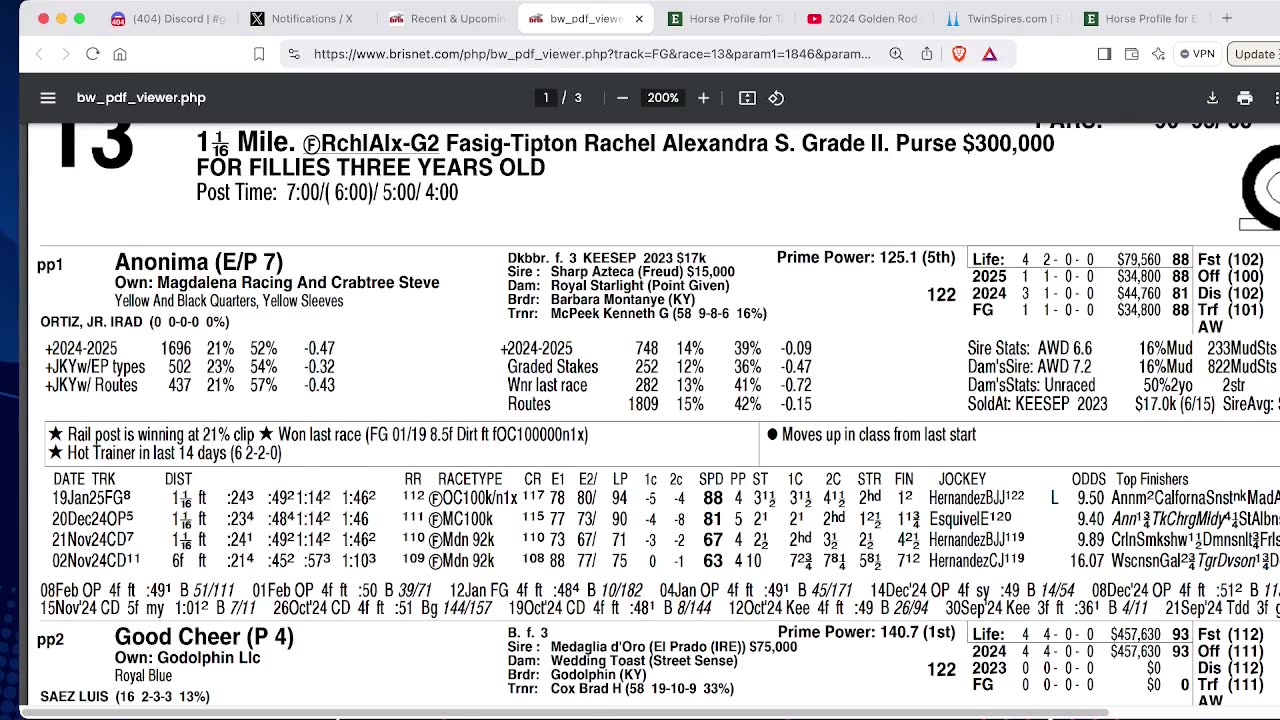This screenshot has height=720, width=1280.
Task: Zoom in the PDF with plus
Action: tap(703, 98)
